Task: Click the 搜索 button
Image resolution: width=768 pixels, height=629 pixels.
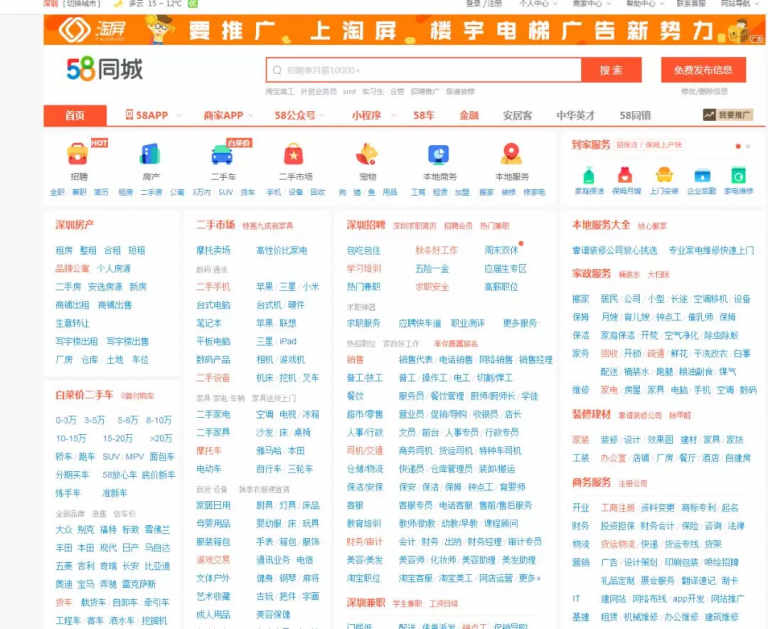Action: [611, 70]
